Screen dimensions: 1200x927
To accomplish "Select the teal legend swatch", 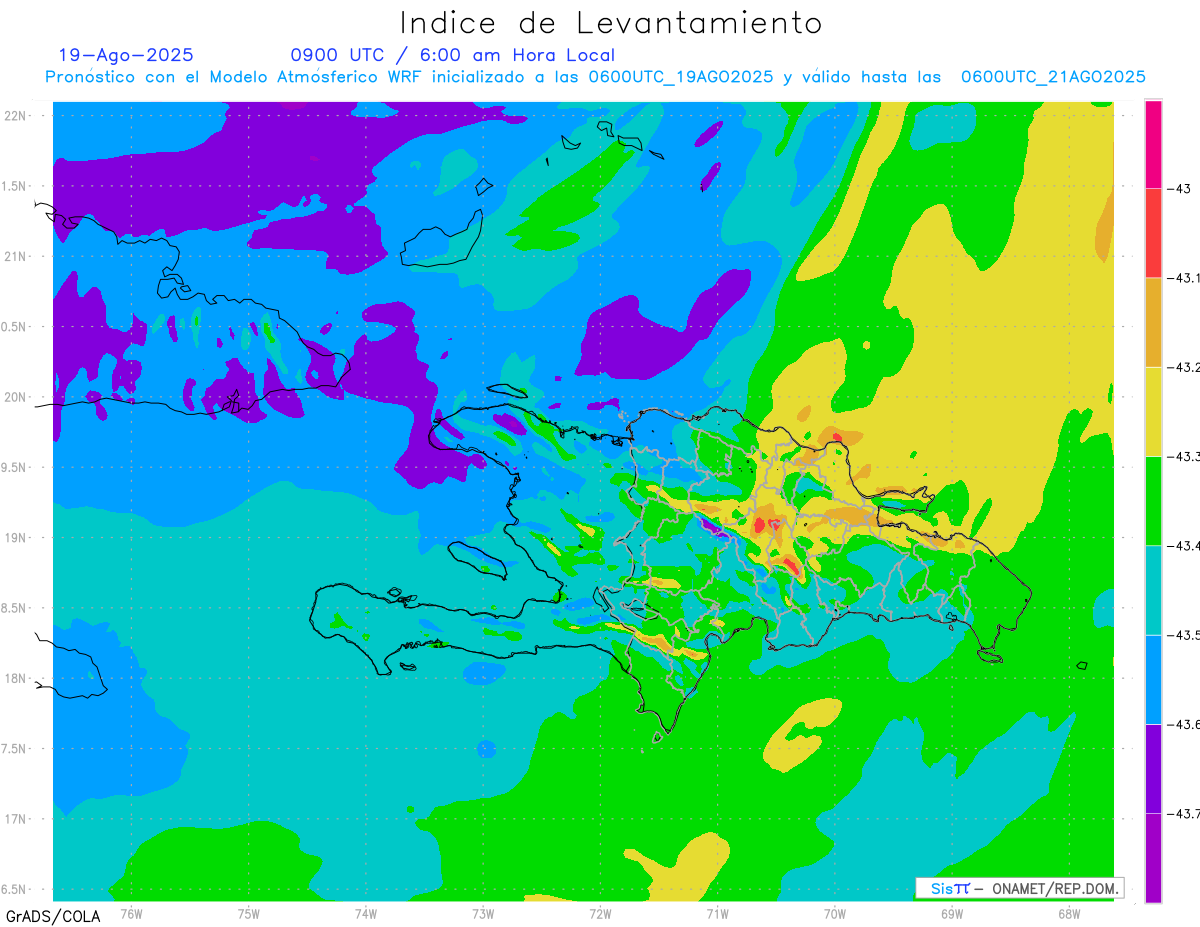I will [x=1153, y=590].
